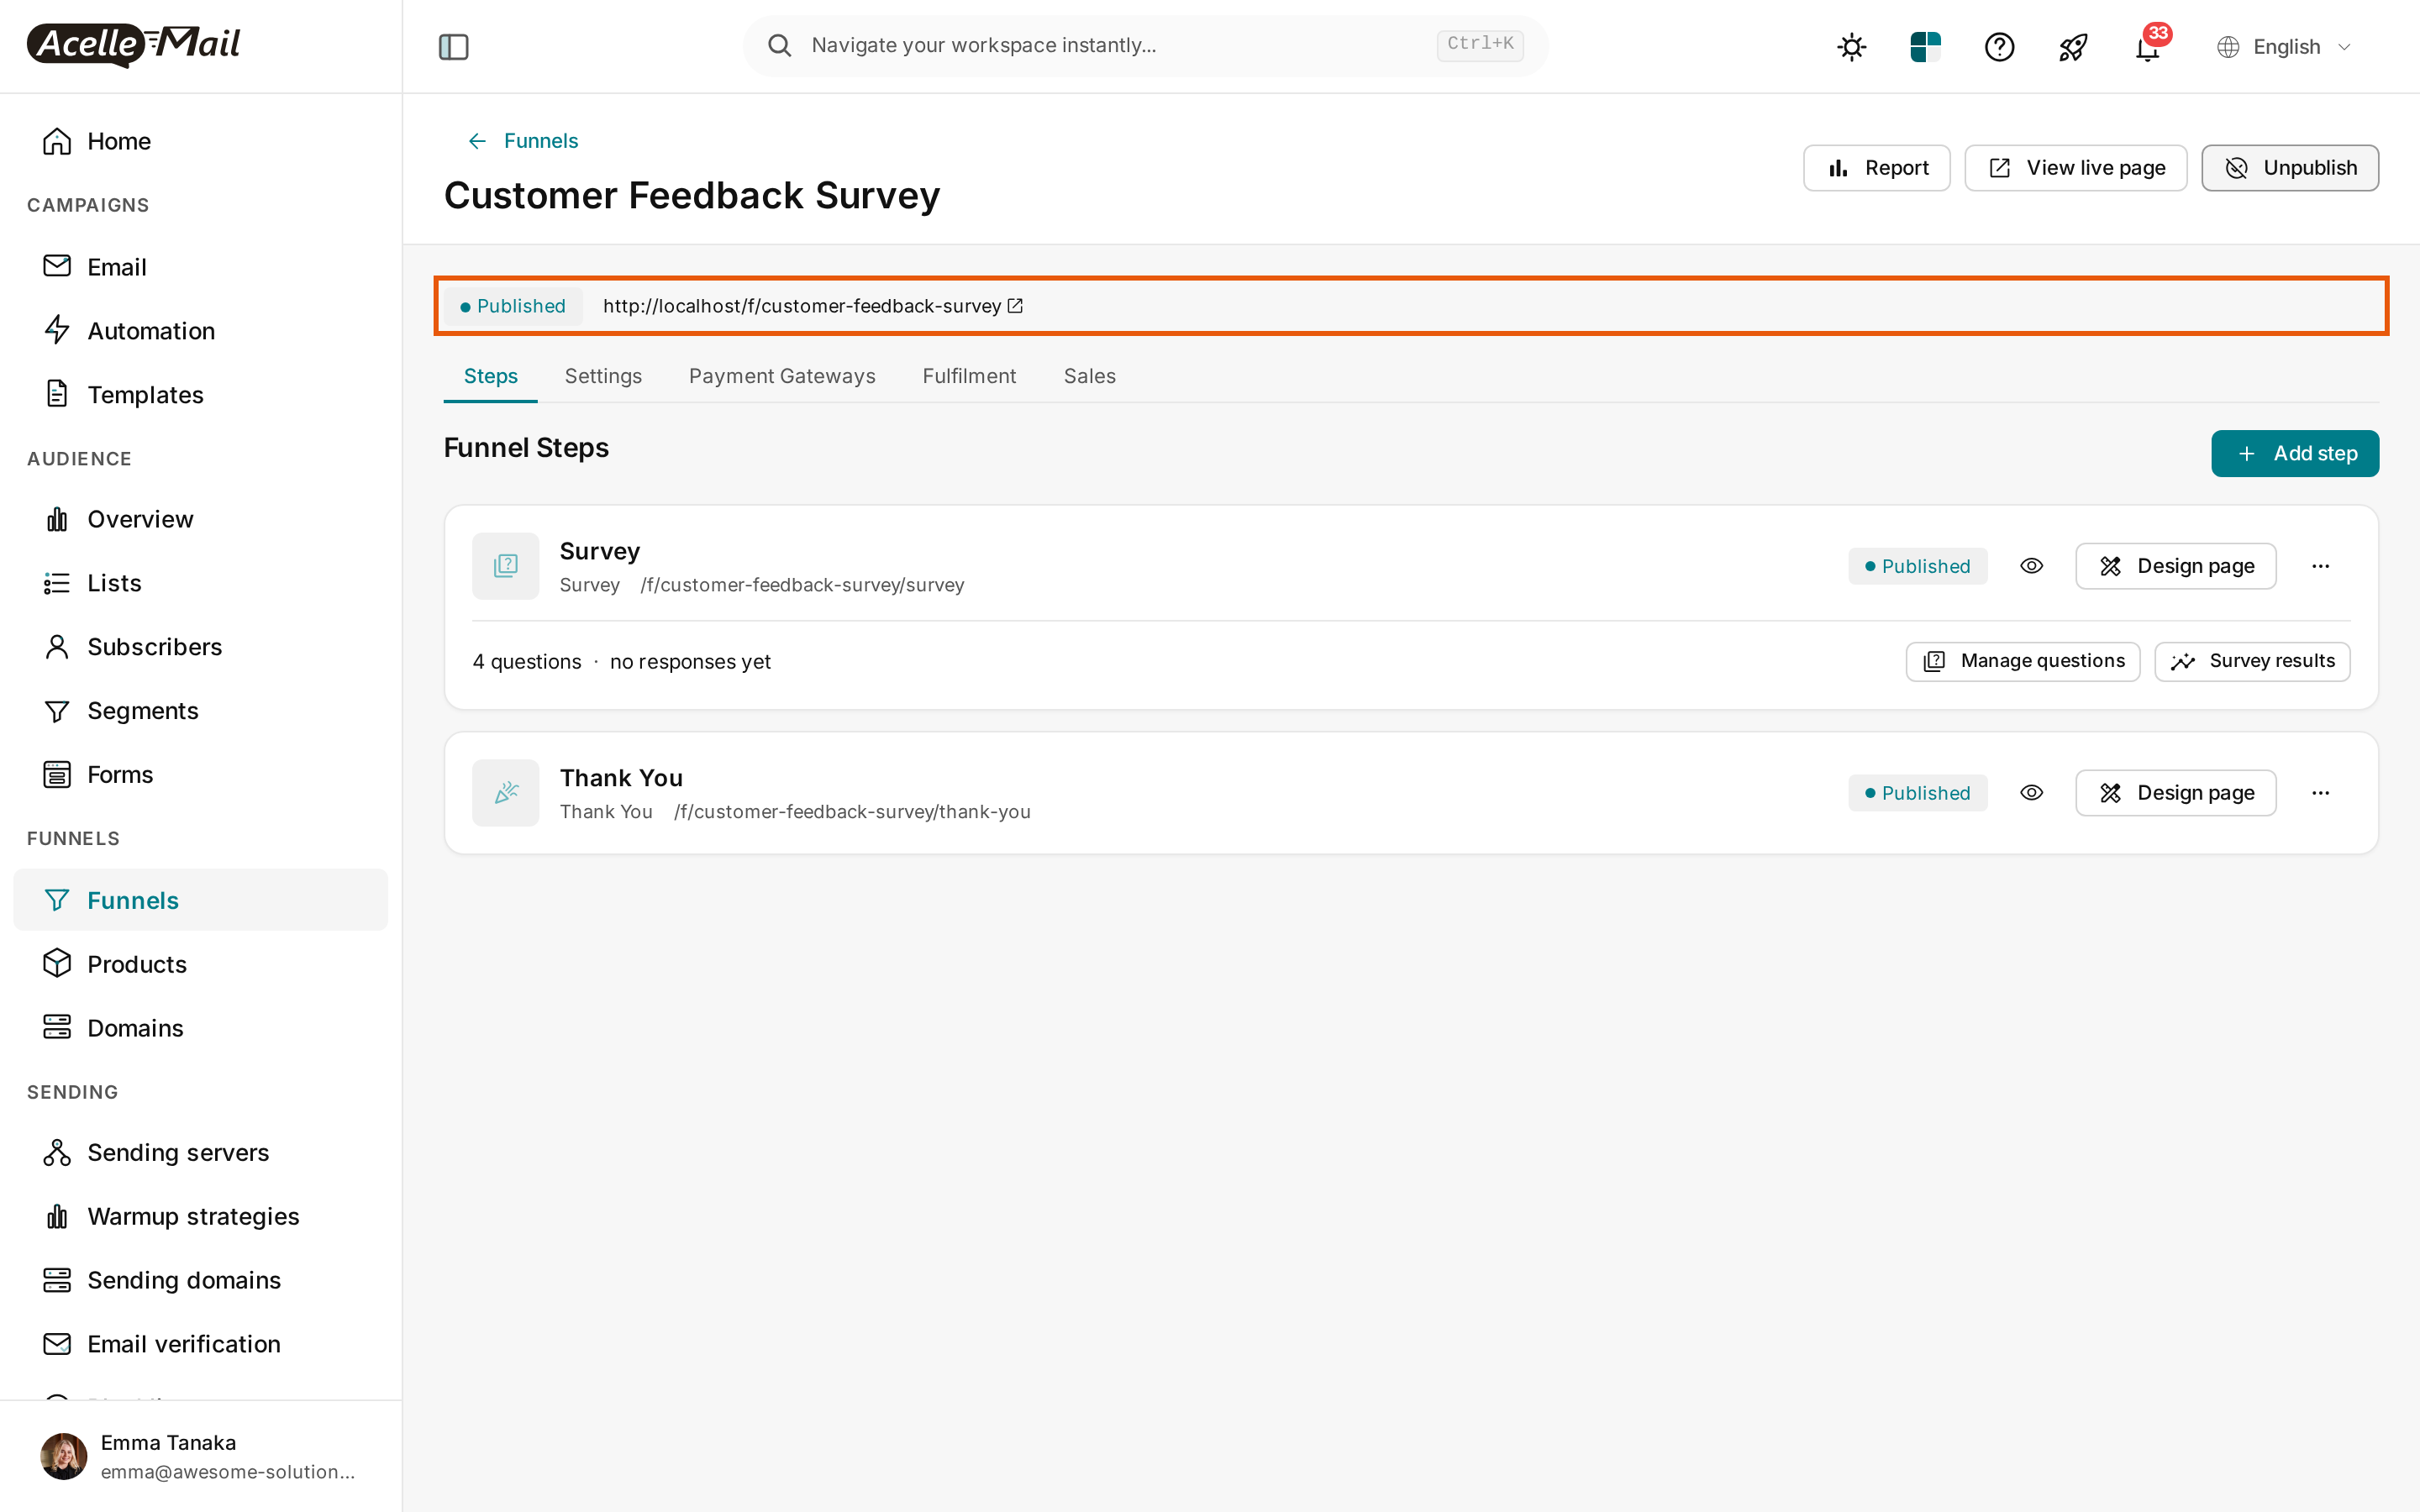2420x1512 pixels.
Task: Click View live page button
Action: [2075, 168]
